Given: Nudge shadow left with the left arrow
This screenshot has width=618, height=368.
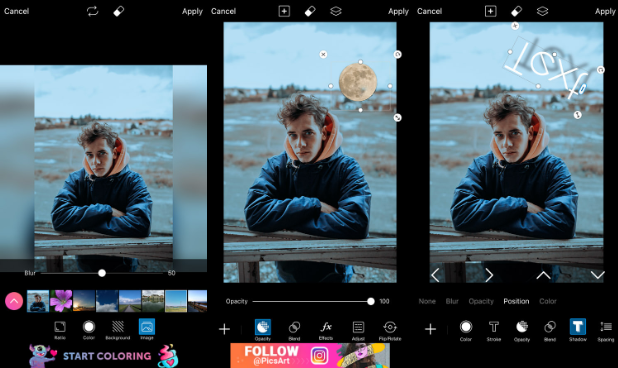Looking at the screenshot, I should click(435, 275).
